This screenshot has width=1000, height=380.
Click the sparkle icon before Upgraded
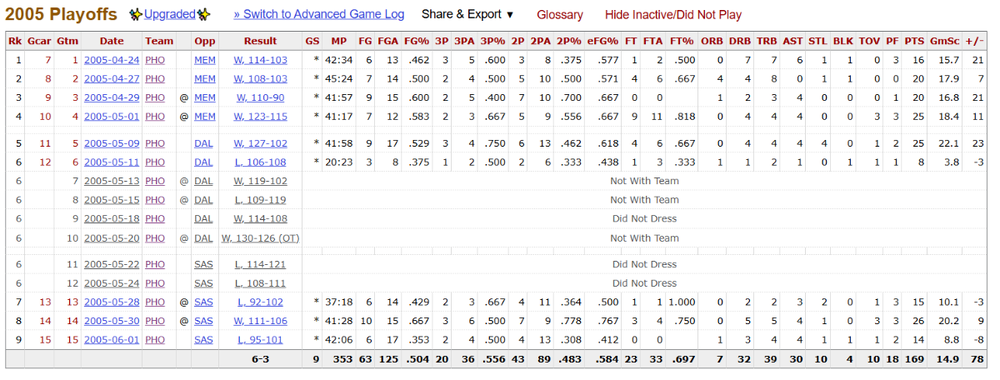pos(136,14)
